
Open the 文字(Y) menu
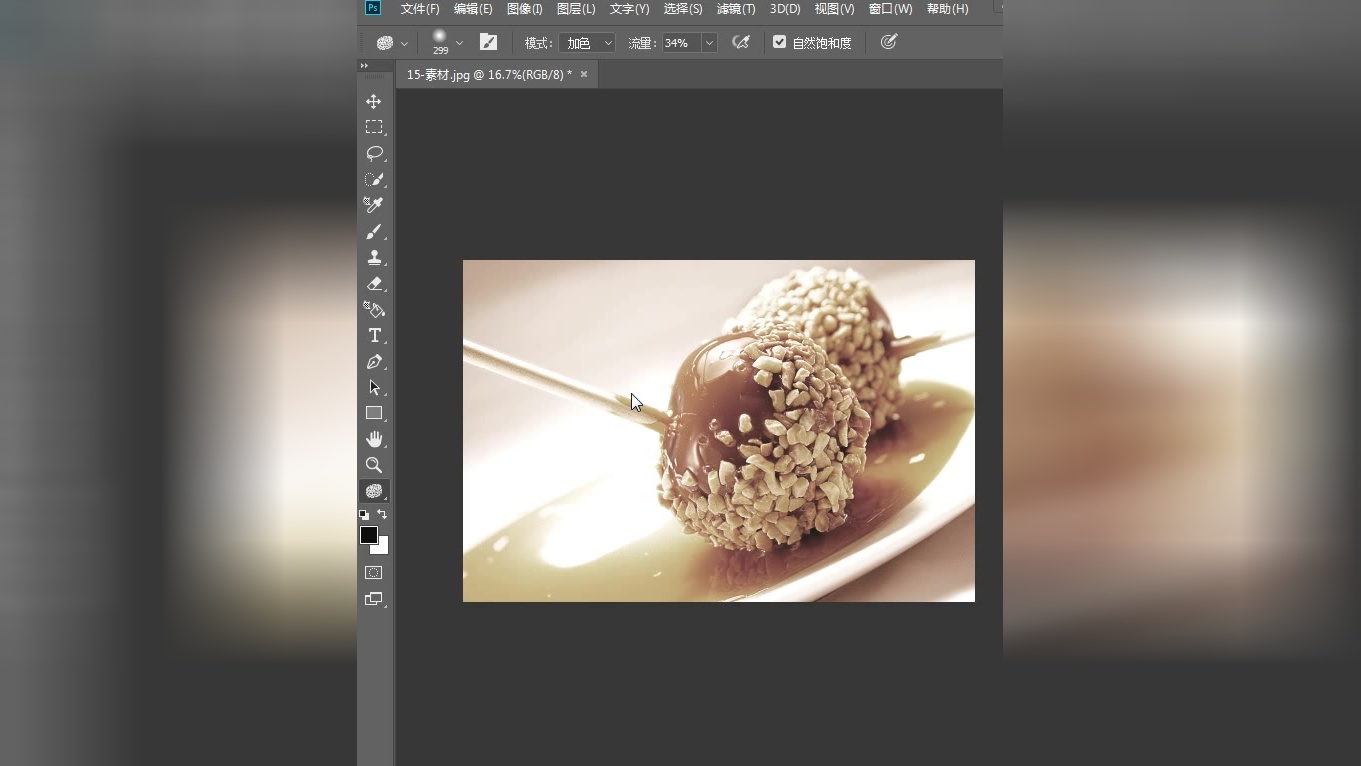630,9
